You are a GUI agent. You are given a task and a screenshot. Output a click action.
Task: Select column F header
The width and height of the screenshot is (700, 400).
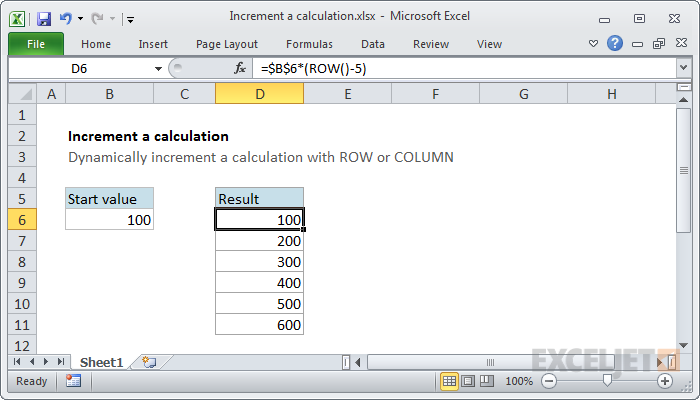[435, 94]
